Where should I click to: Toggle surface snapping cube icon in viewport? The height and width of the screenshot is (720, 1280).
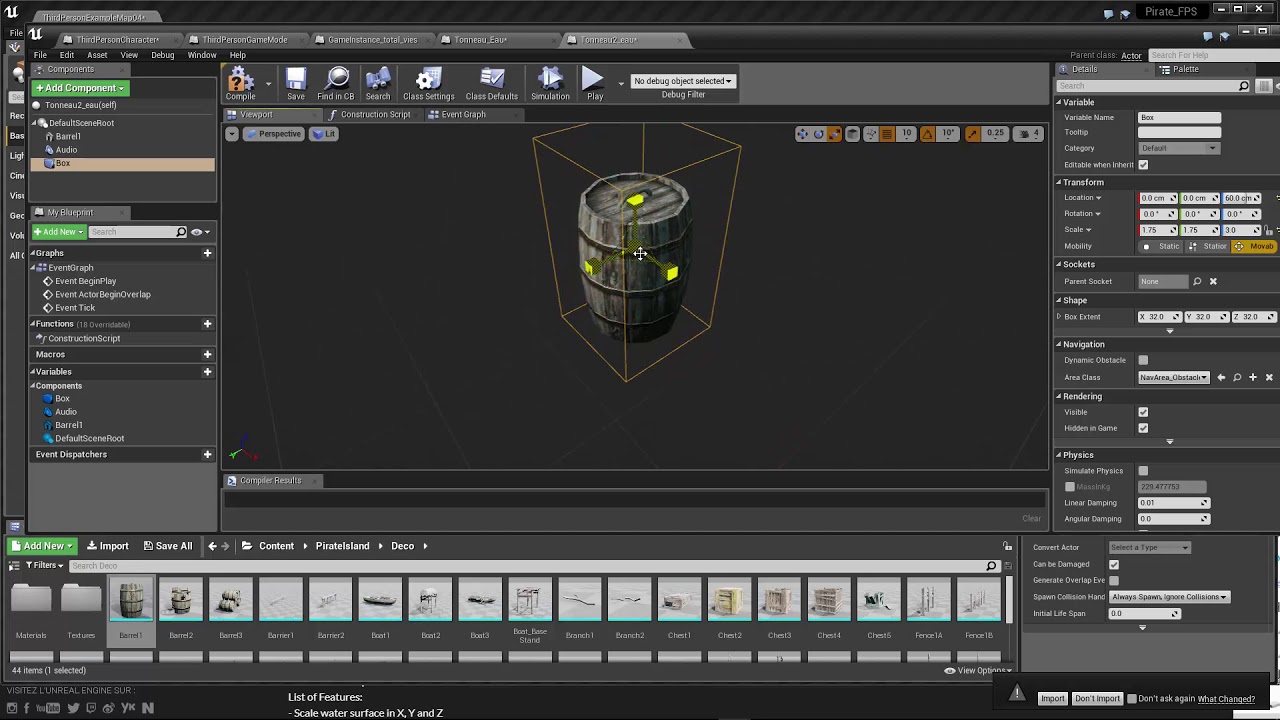[x=853, y=134]
